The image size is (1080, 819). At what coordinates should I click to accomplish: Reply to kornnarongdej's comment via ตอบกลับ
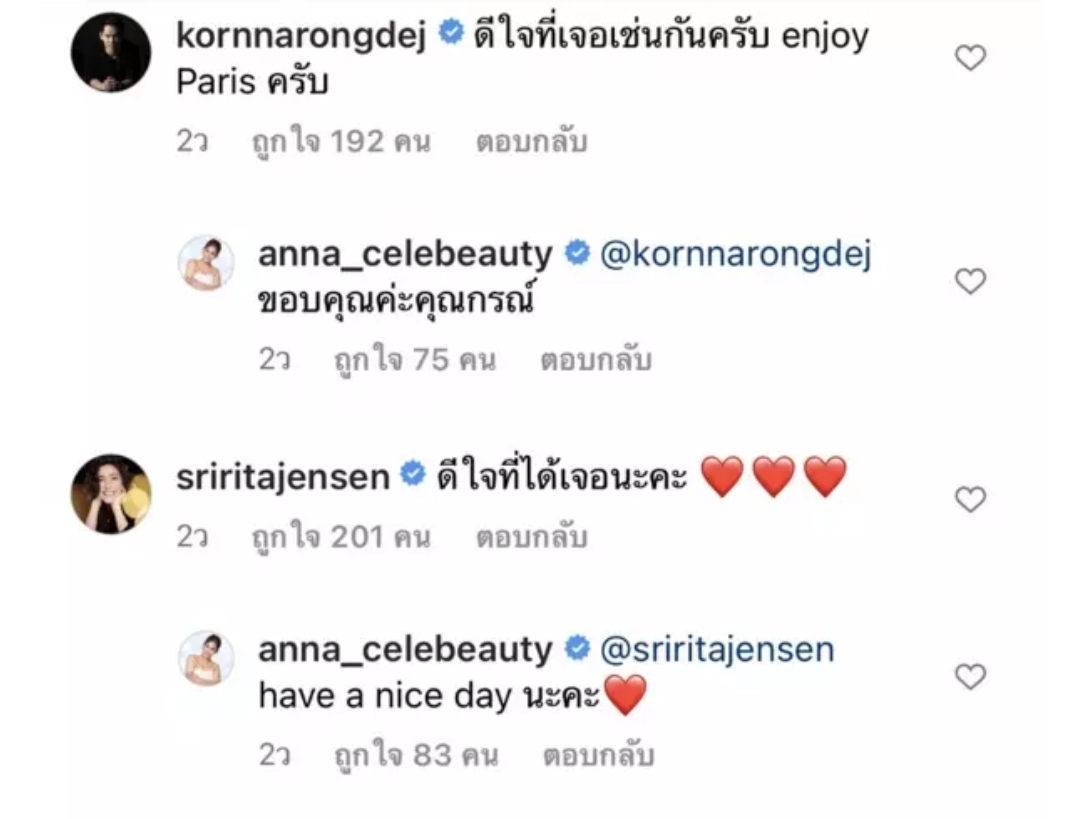coord(532,142)
